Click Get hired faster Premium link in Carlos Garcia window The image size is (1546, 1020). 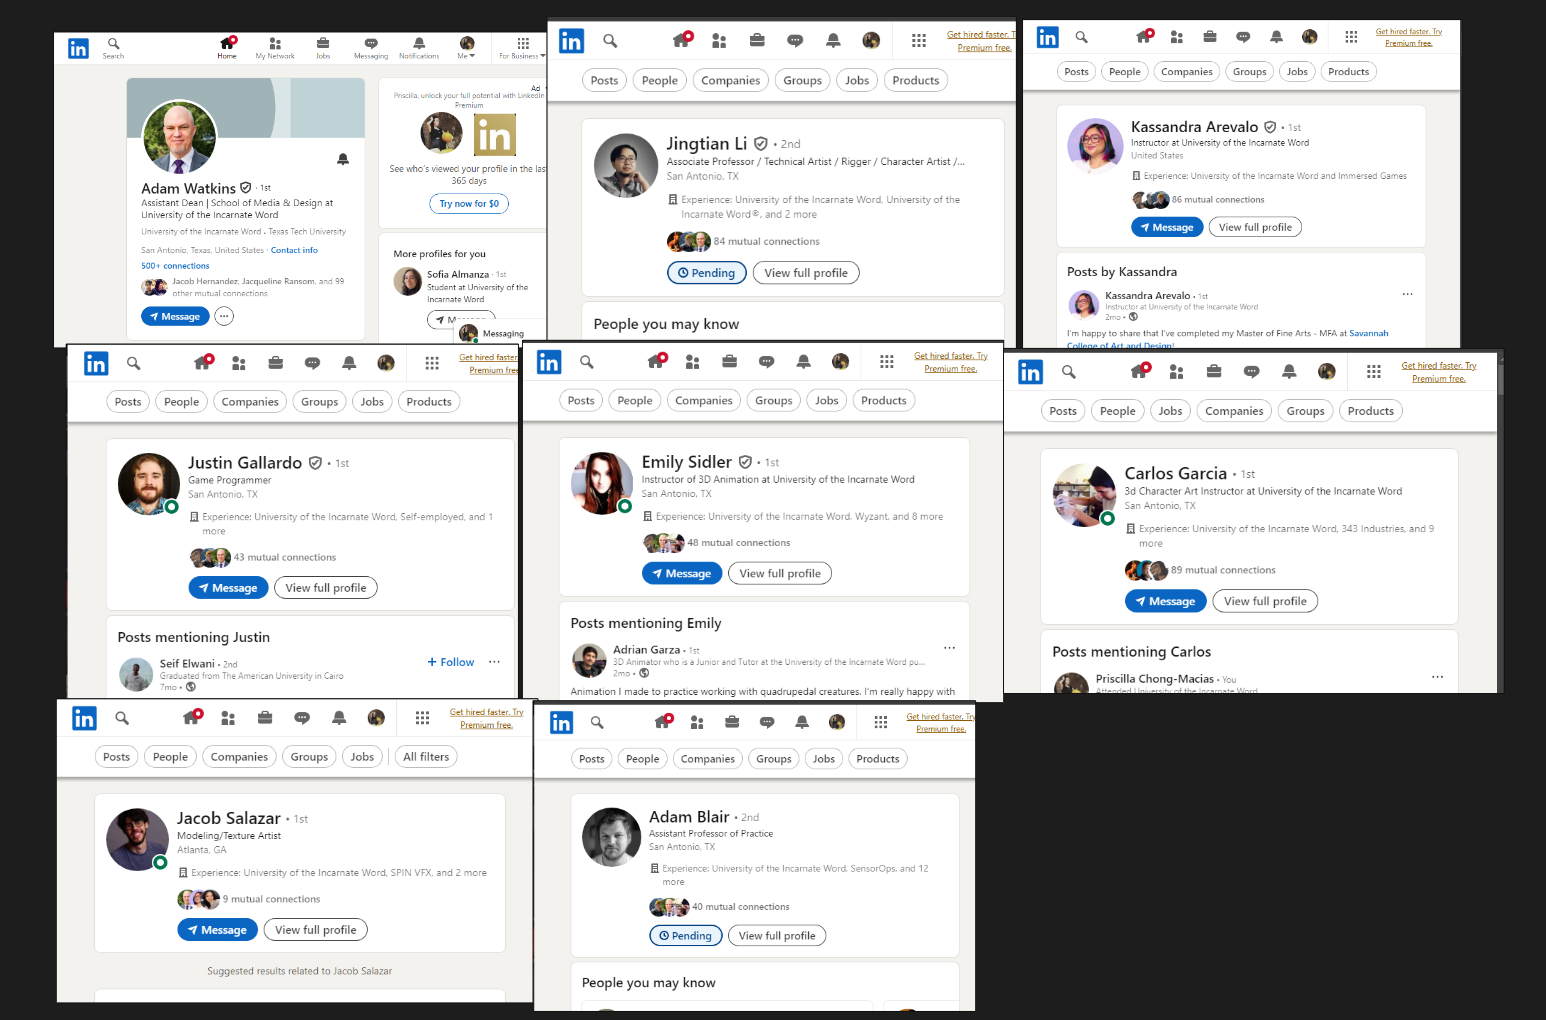[1438, 372]
